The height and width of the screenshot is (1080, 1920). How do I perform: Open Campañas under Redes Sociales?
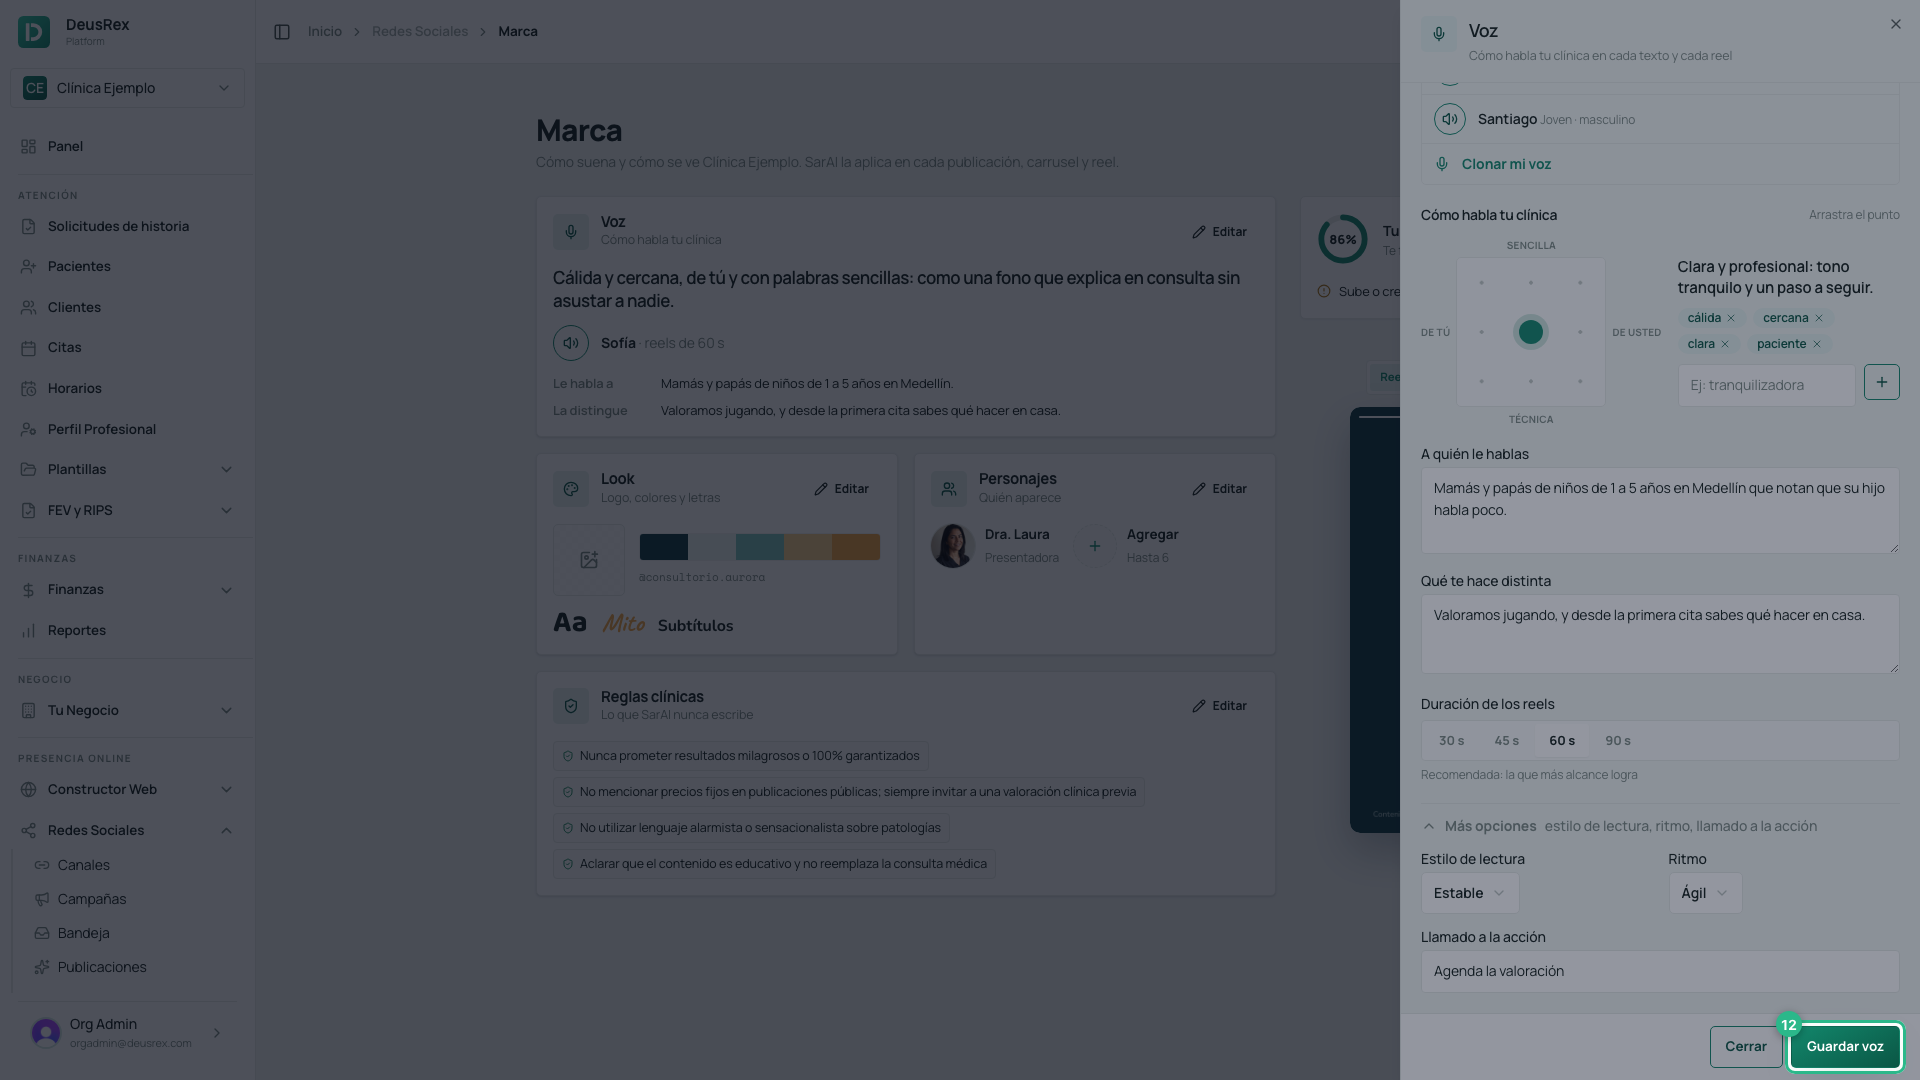pyautogui.click(x=91, y=899)
